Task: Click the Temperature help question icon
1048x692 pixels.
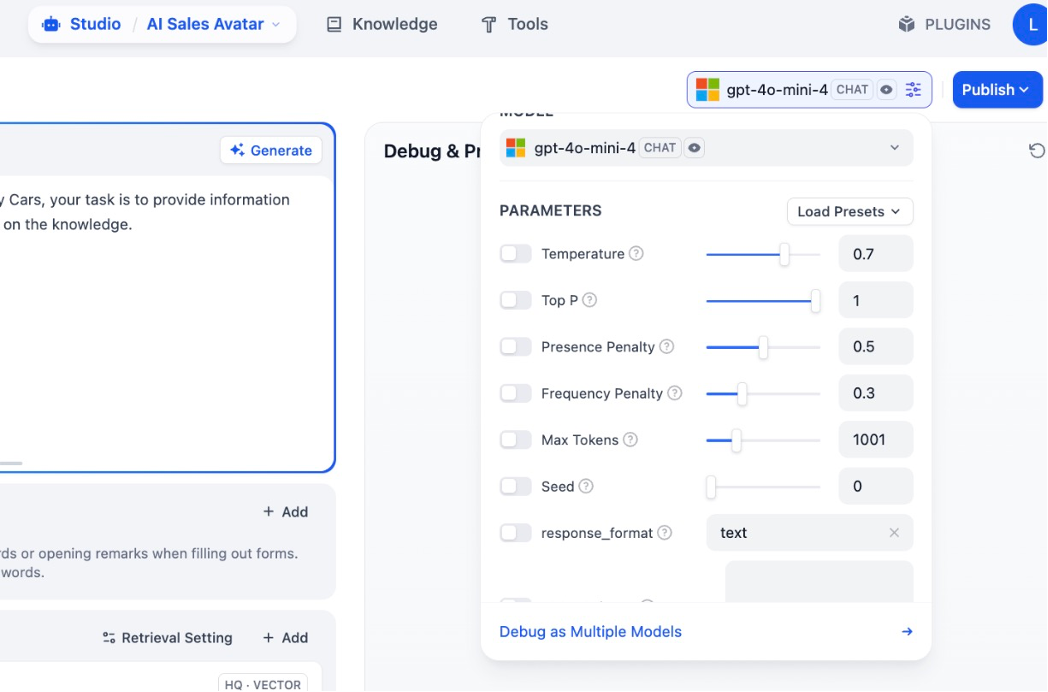Action: coord(636,253)
